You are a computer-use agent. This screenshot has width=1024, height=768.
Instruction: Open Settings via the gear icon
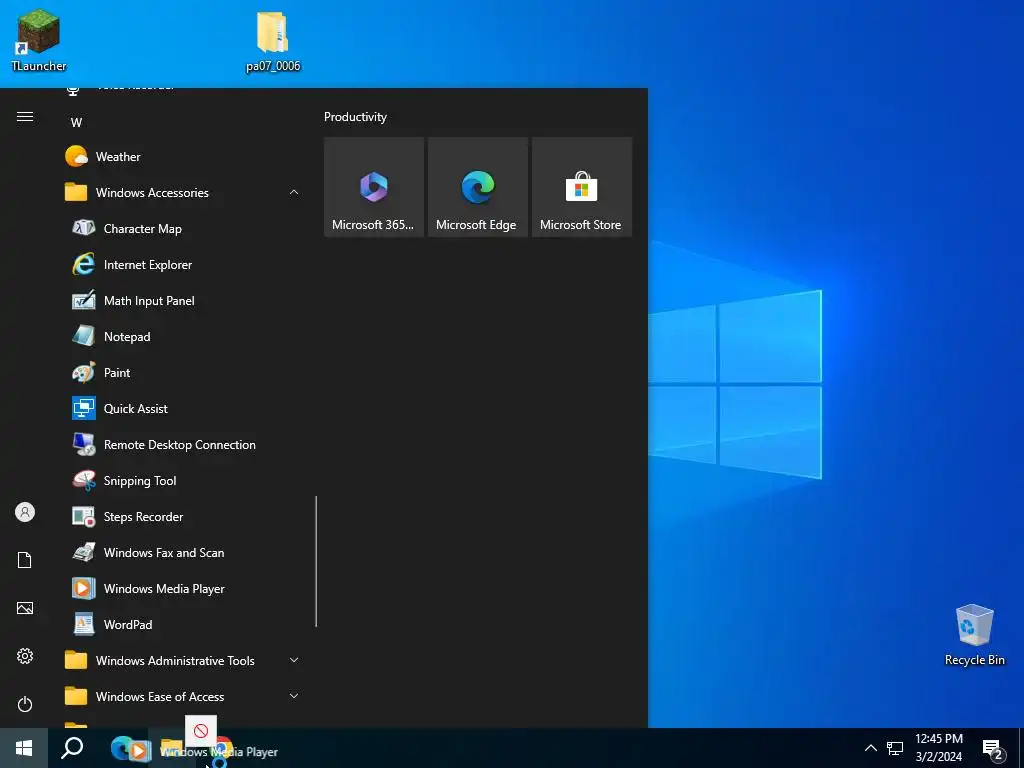point(25,656)
